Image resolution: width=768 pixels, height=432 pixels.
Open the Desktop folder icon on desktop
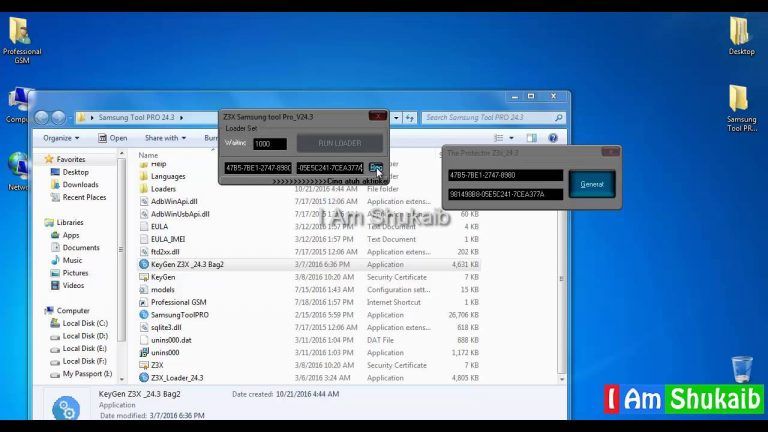click(741, 36)
